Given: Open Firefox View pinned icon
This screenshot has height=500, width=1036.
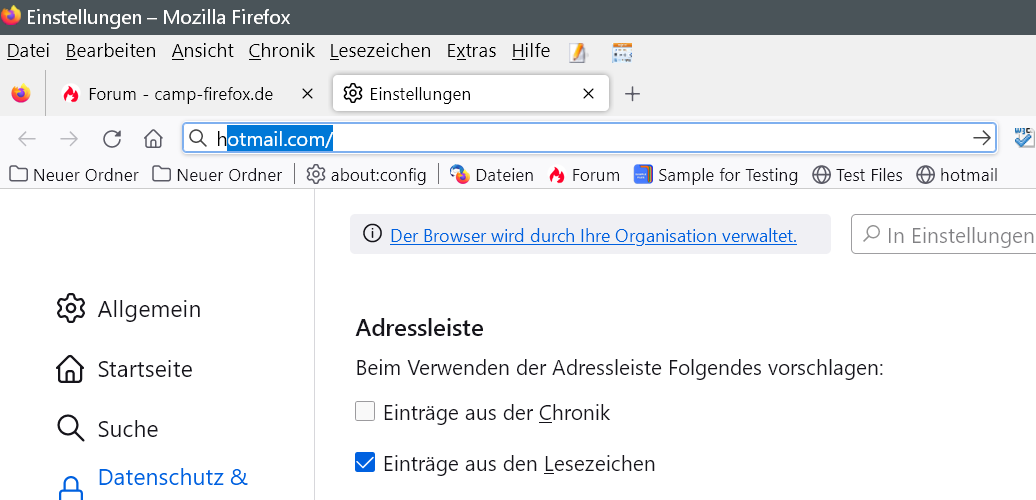Looking at the screenshot, I should click(21, 94).
